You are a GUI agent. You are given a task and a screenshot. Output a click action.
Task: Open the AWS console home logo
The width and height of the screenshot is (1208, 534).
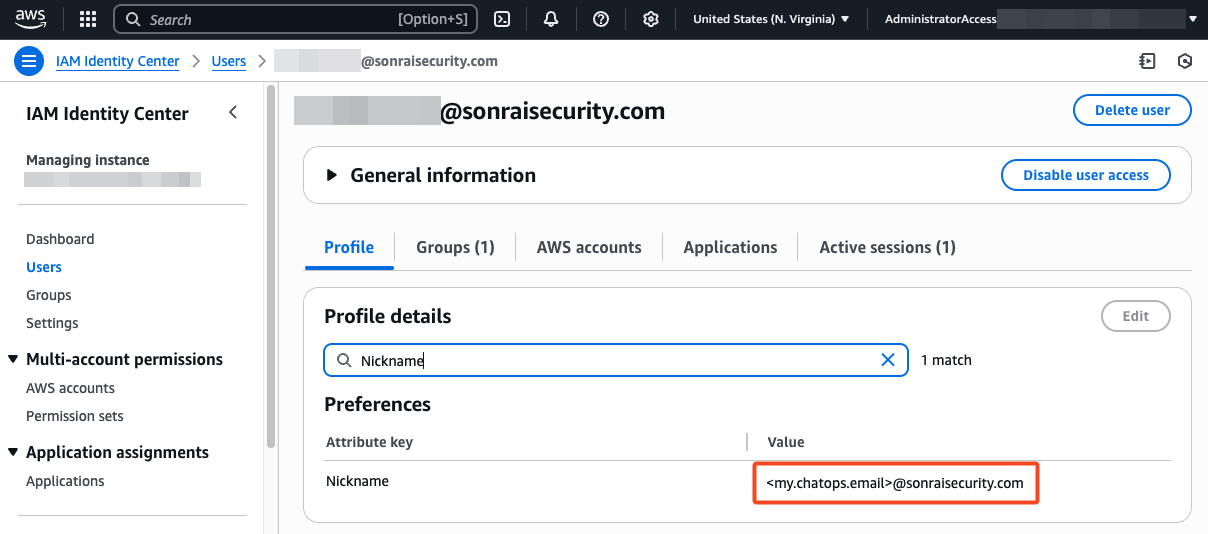[31, 19]
